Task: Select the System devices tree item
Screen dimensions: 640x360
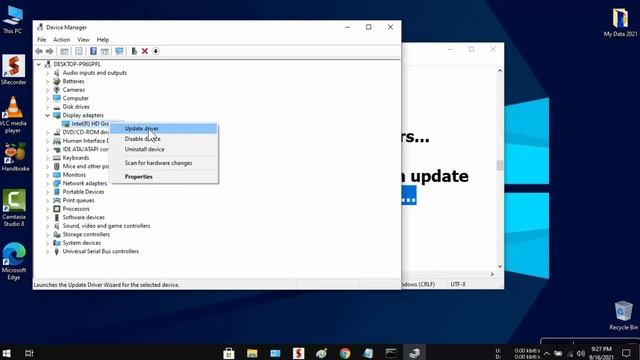Action: pos(82,243)
